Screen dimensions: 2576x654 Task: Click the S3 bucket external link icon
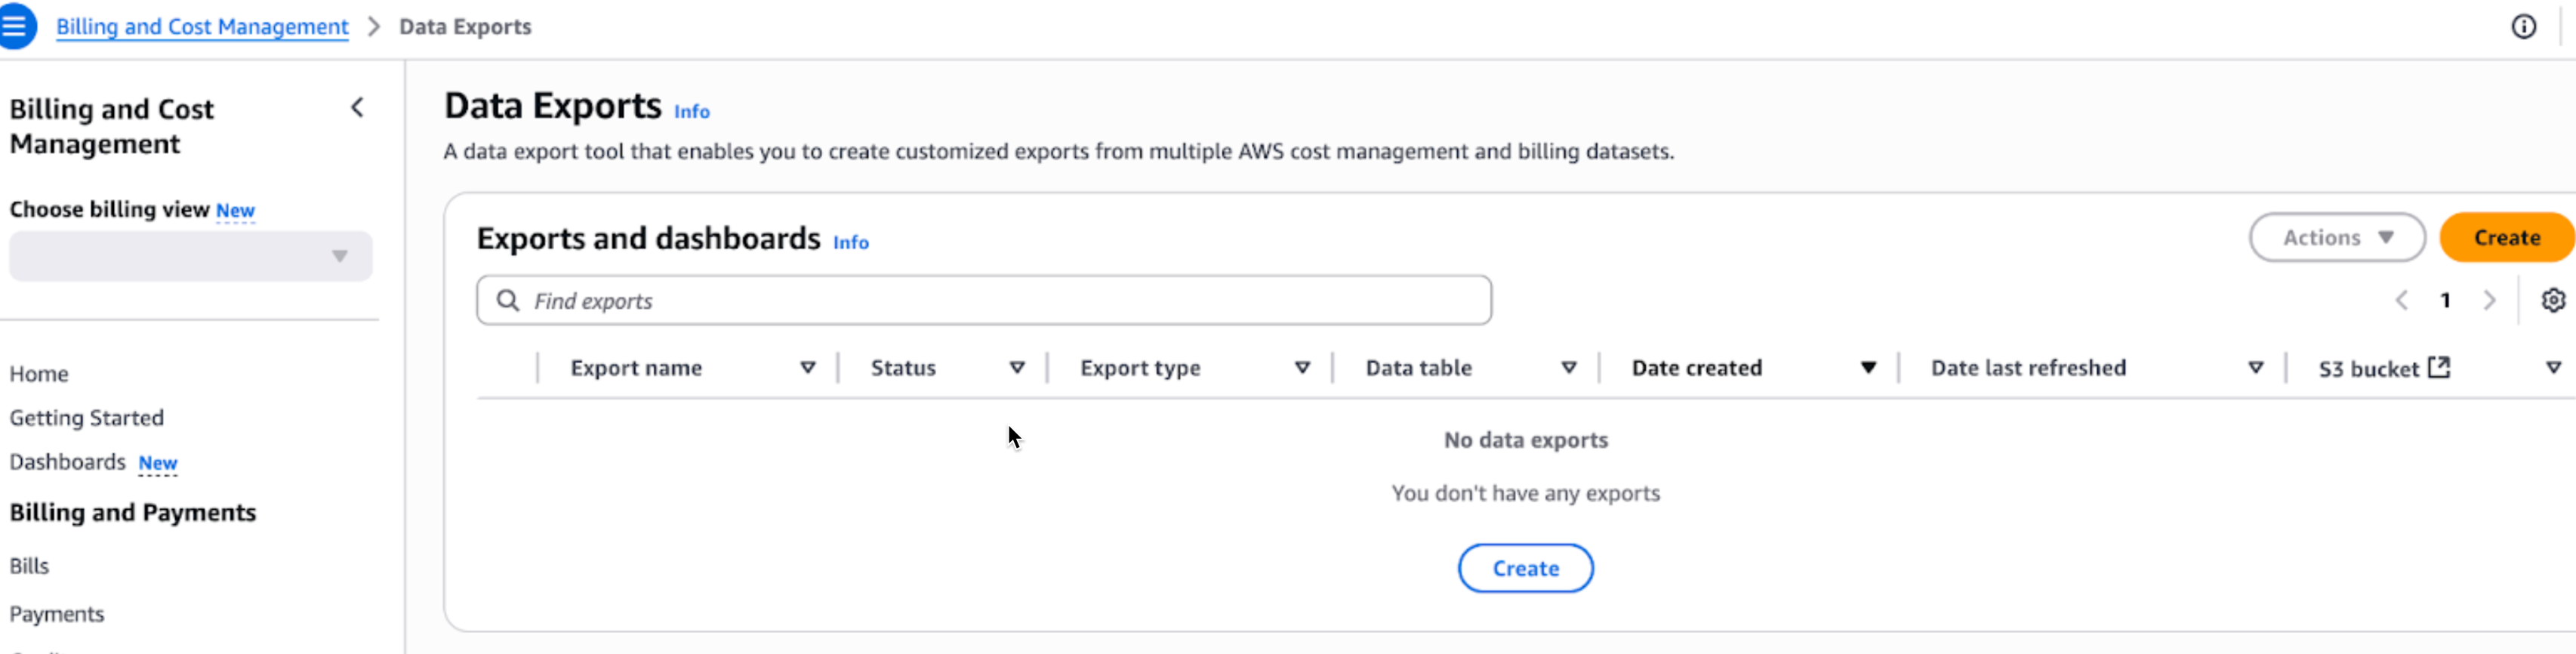click(2439, 367)
